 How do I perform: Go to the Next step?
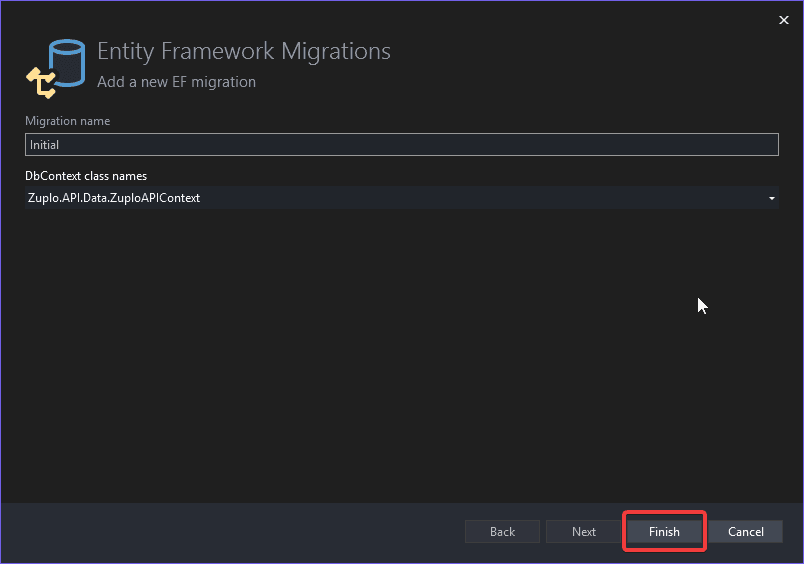584,532
